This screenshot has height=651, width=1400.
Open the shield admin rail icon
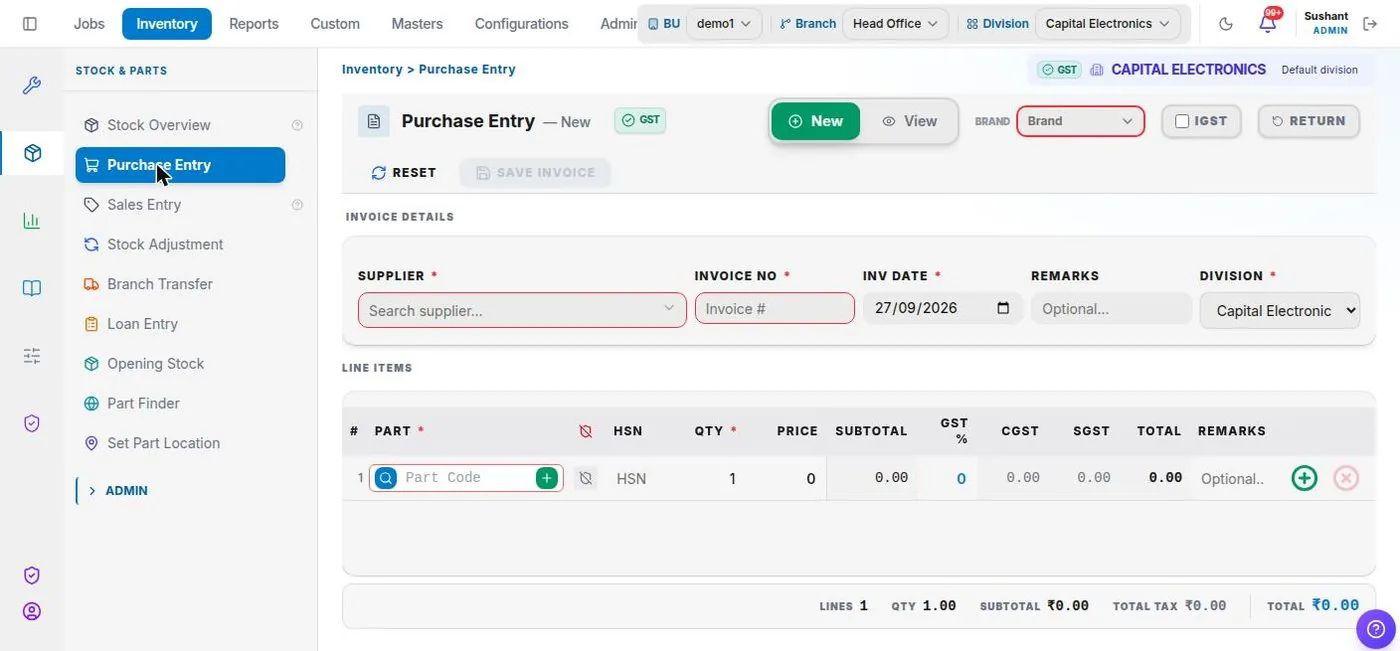point(32,423)
